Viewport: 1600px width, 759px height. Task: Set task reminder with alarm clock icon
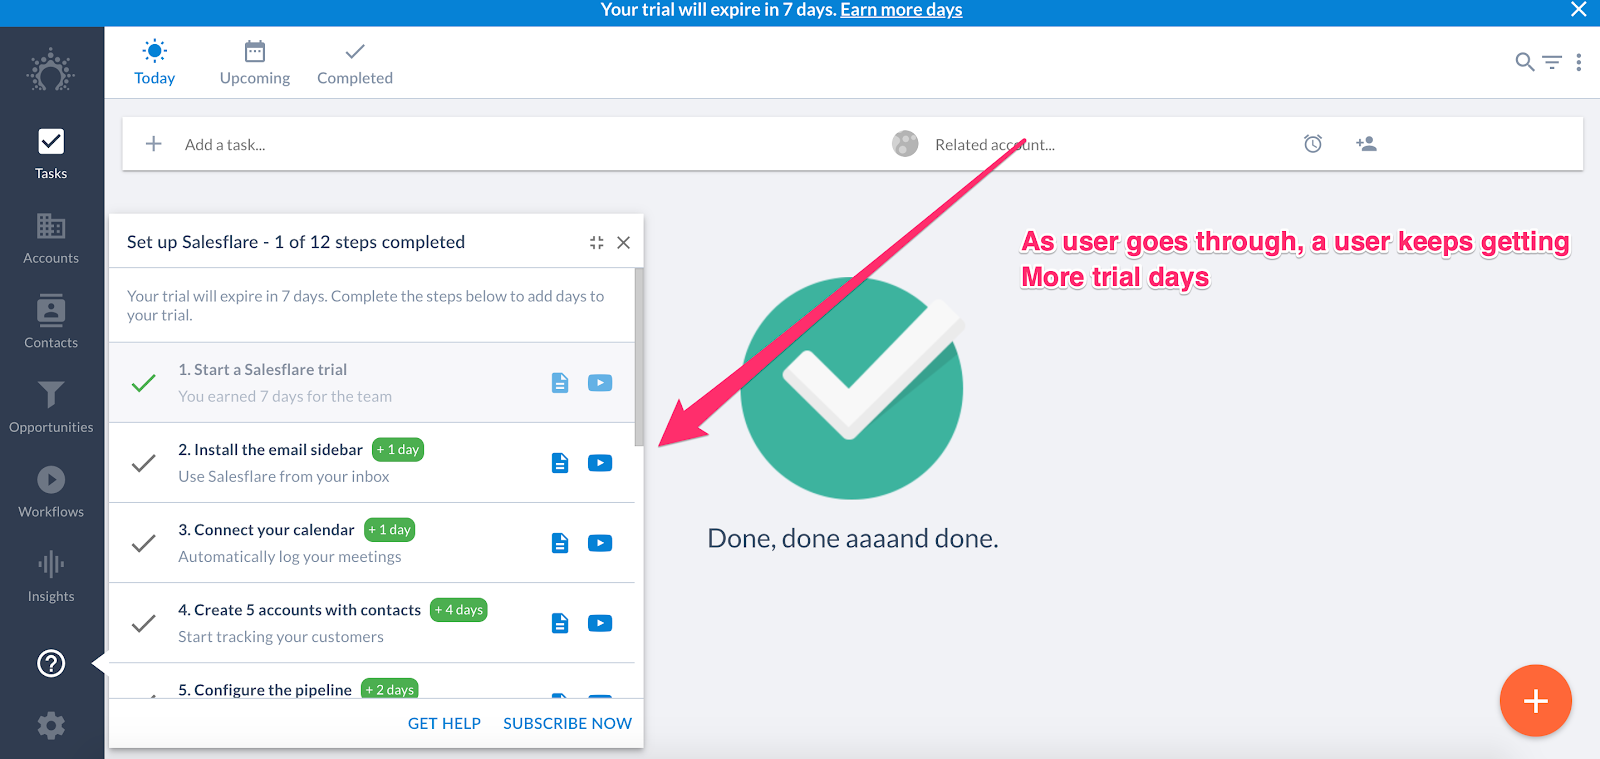(1313, 144)
